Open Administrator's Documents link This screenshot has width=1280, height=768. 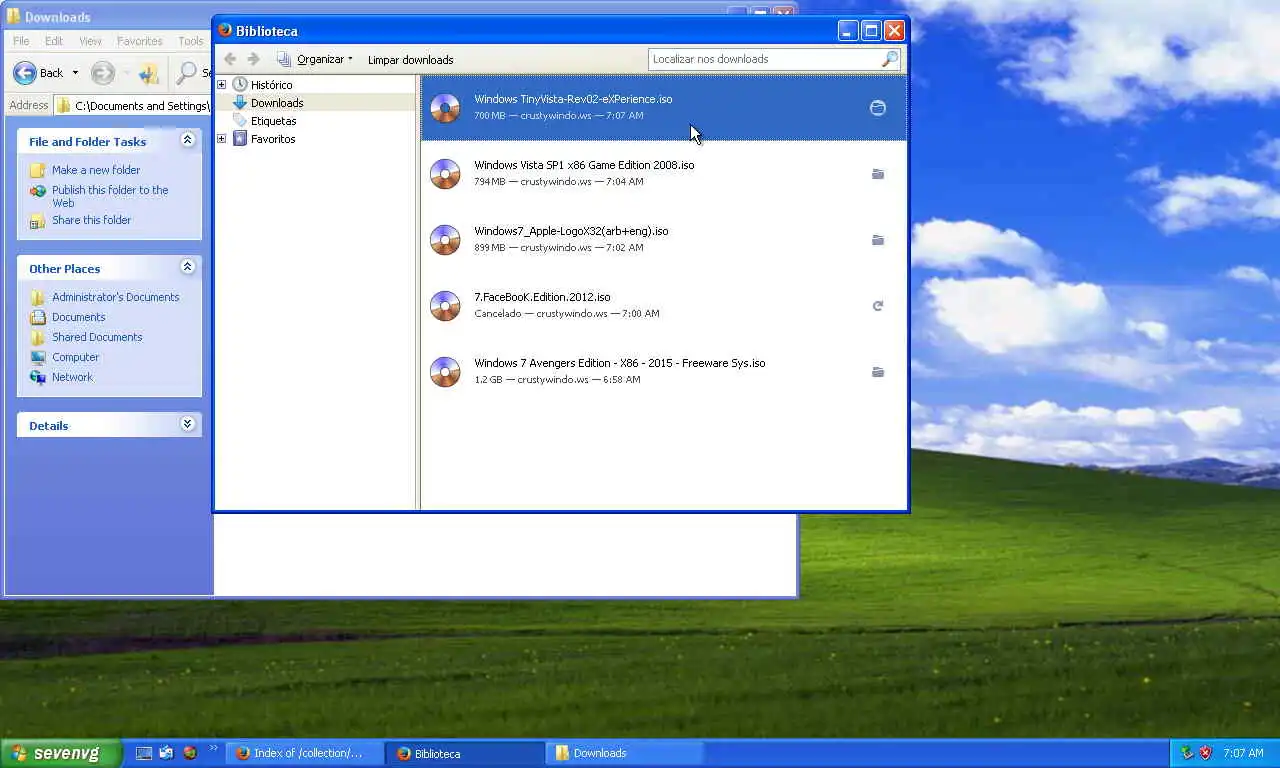[116, 297]
